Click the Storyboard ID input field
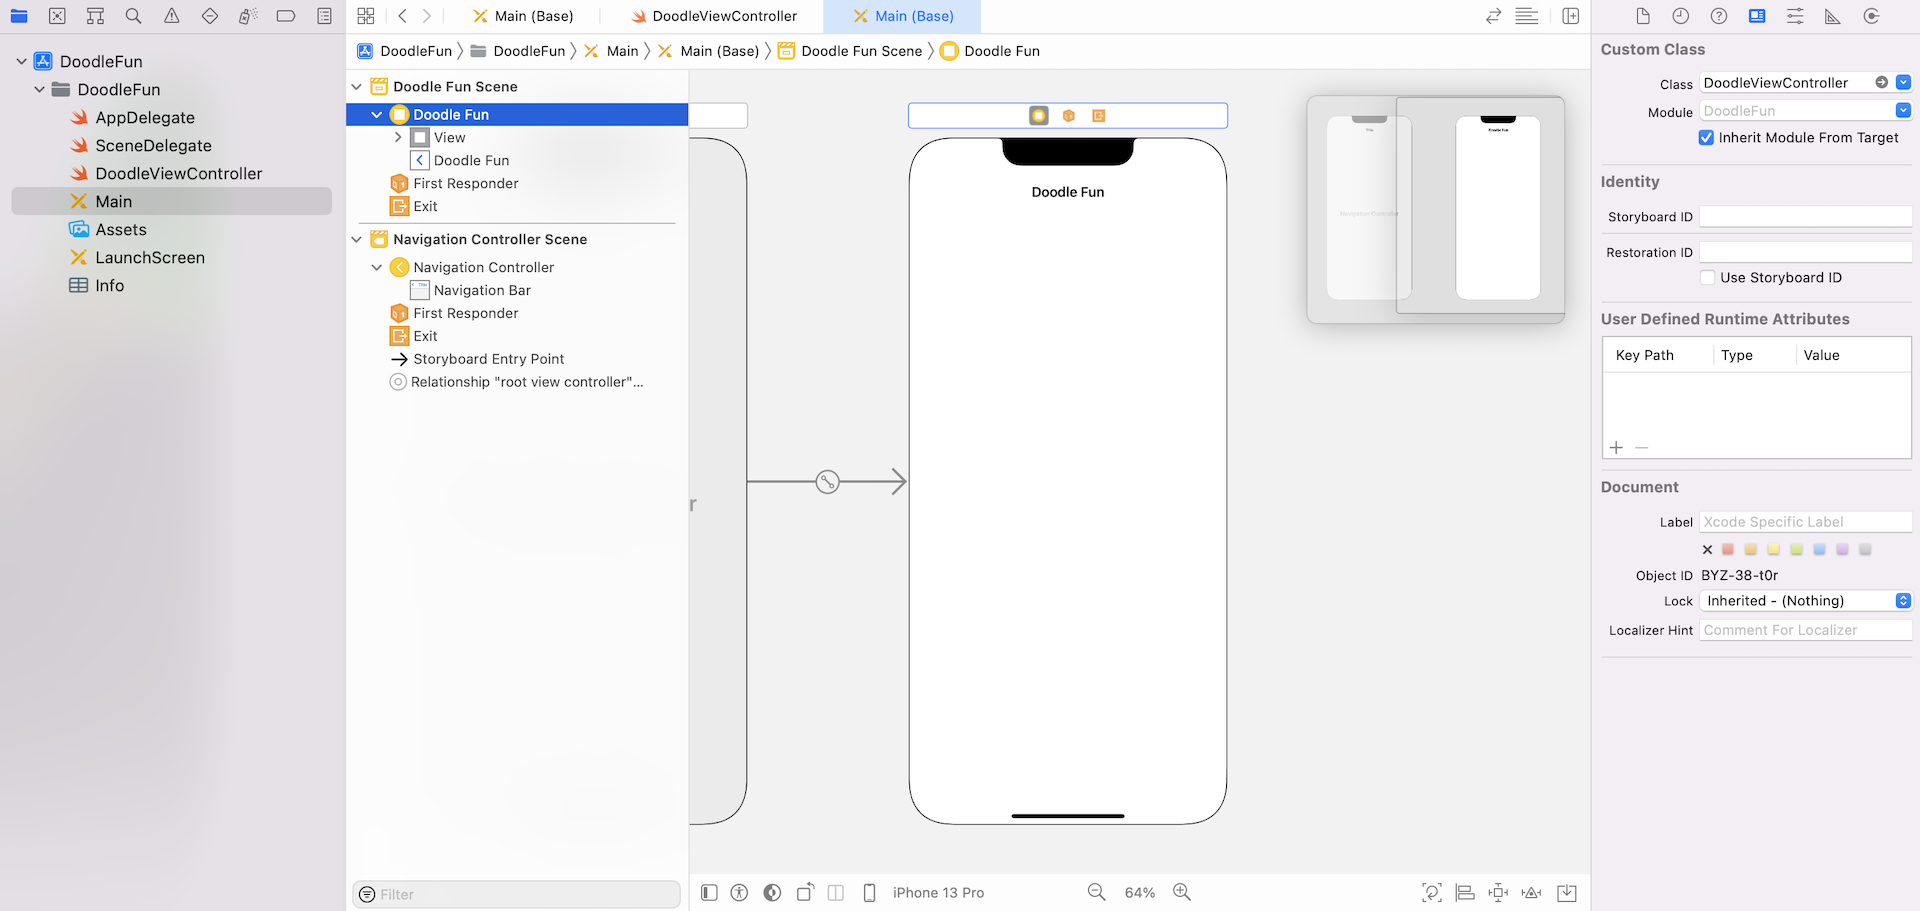 [x=1805, y=217]
